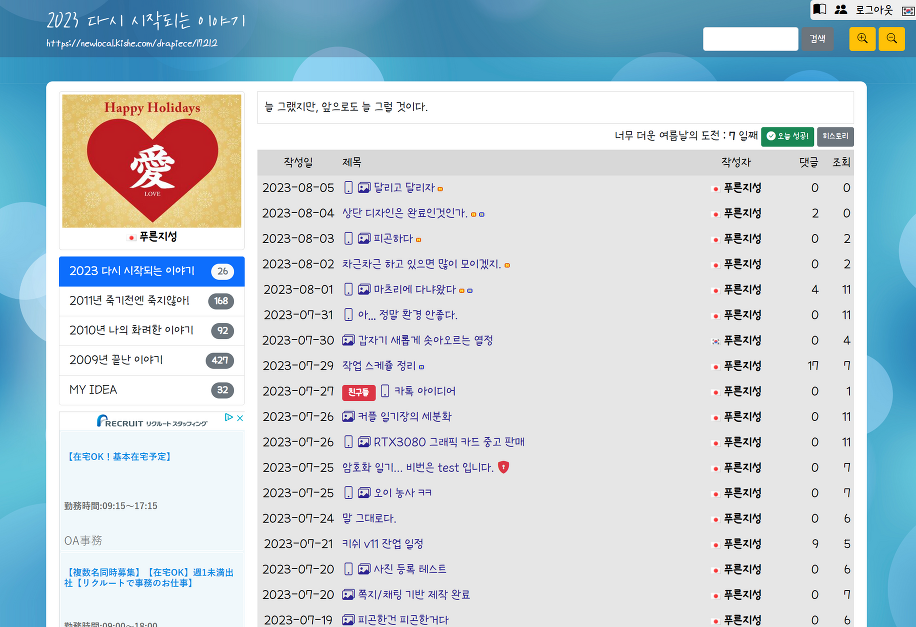Screen dimensions: 916x627
Task: Click the 검색 search button
Action: [817, 39]
